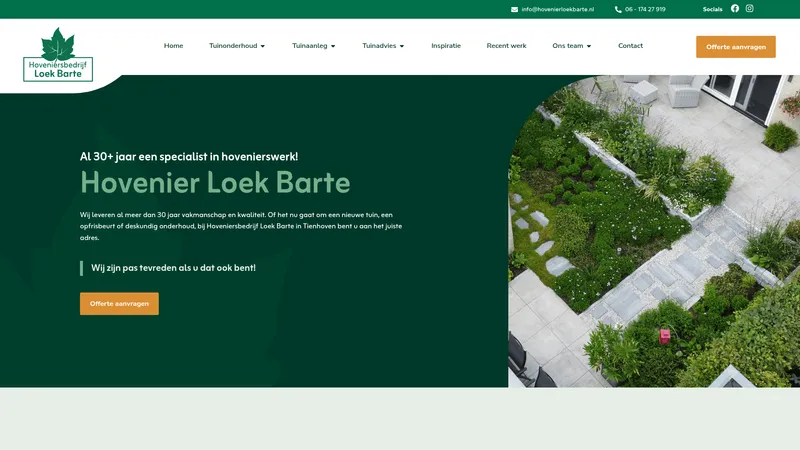Open the Tuinadvies menu item
Screen dimensions: 800x450
point(379,45)
